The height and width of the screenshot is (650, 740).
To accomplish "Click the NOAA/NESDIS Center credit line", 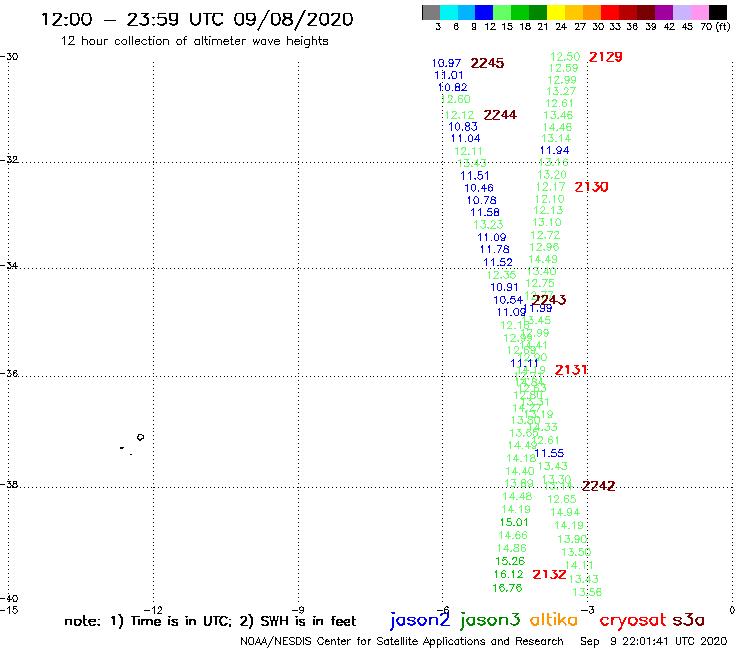I will [x=402, y=641].
